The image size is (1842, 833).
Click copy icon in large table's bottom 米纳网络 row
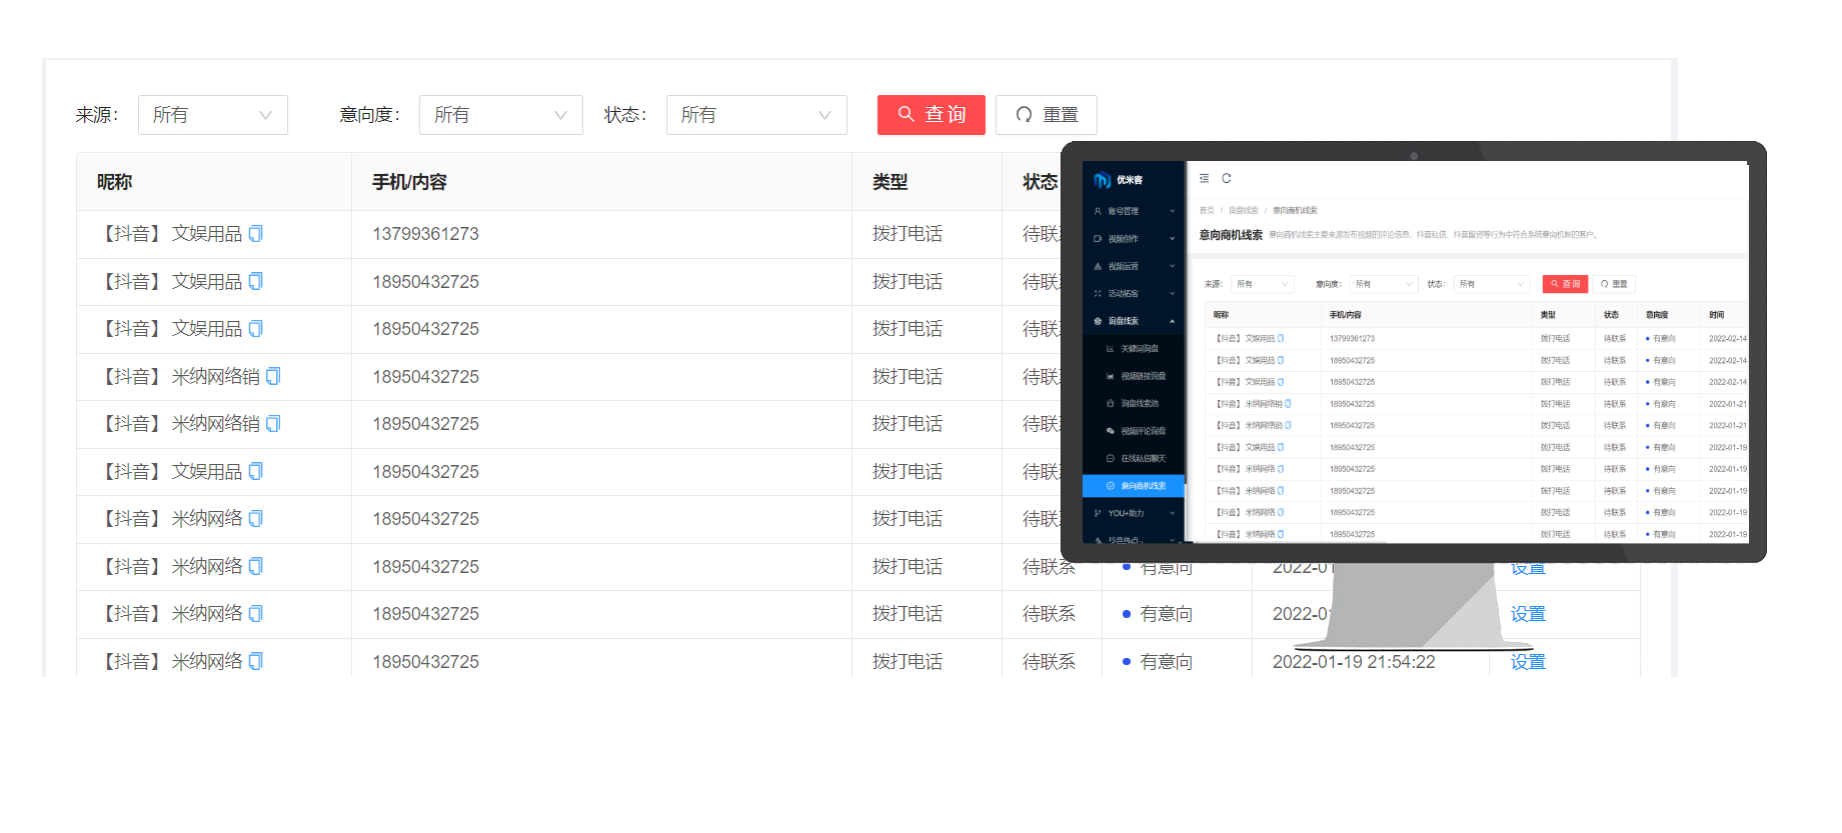256,661
